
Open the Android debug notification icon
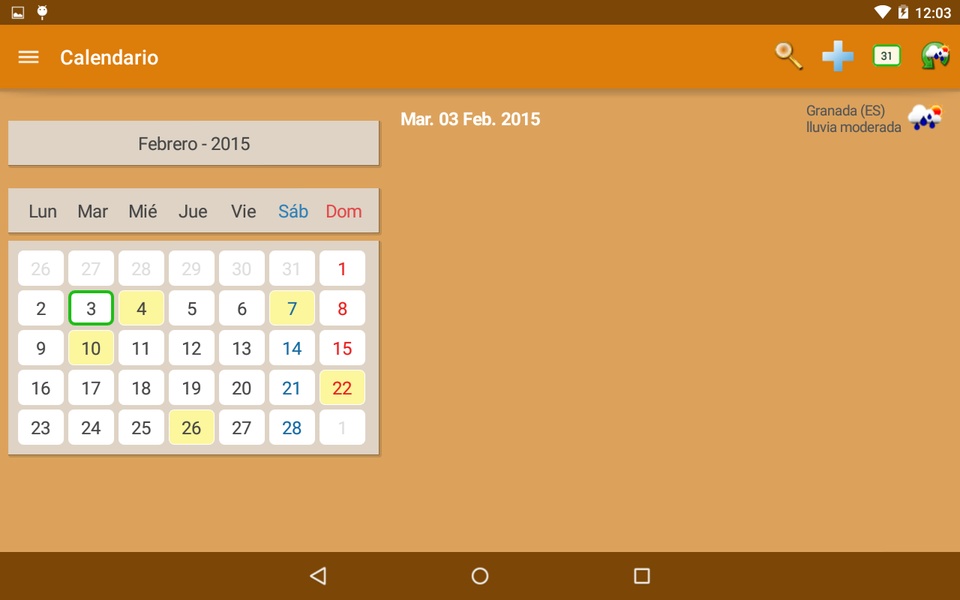[x=42, y=12]
